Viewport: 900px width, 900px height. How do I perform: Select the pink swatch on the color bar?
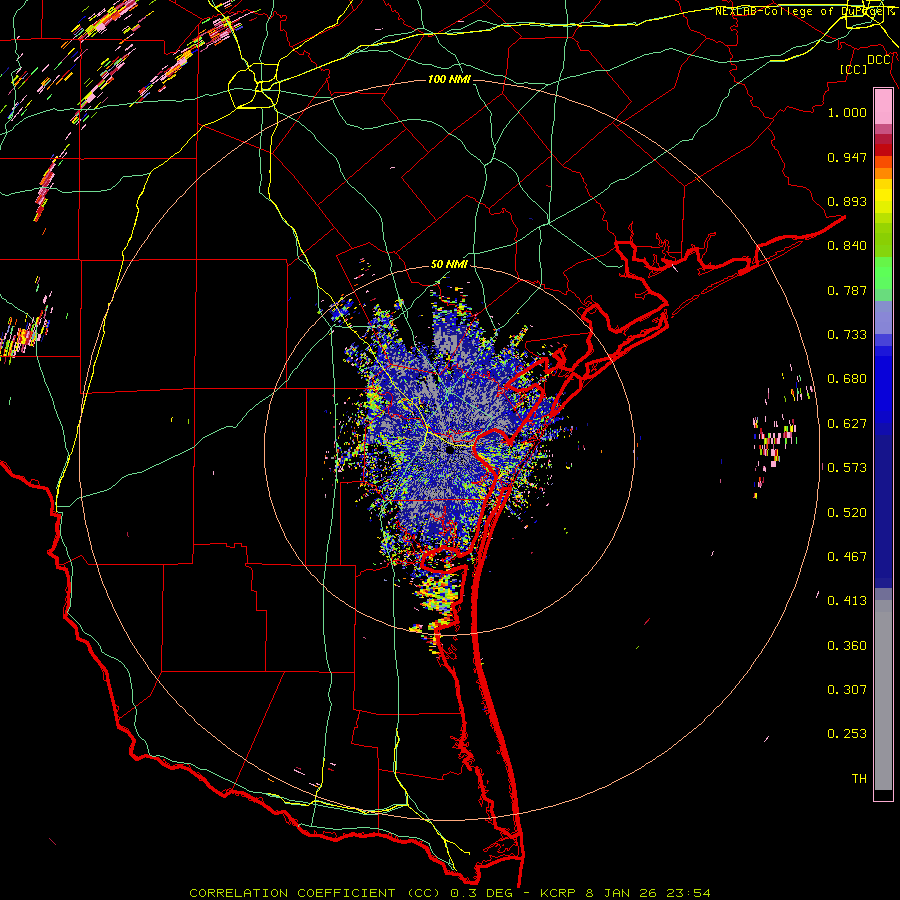click(883, 106)
